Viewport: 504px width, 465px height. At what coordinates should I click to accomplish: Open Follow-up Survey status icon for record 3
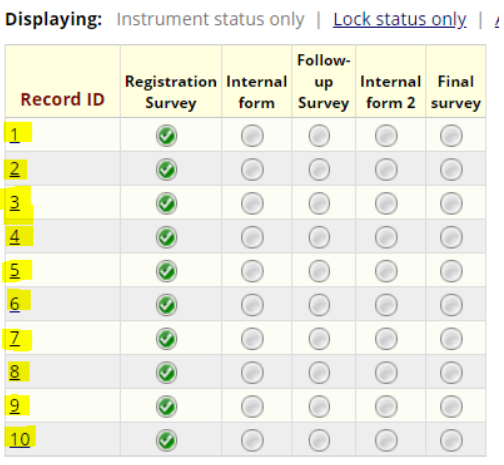(x=319, y=203)
